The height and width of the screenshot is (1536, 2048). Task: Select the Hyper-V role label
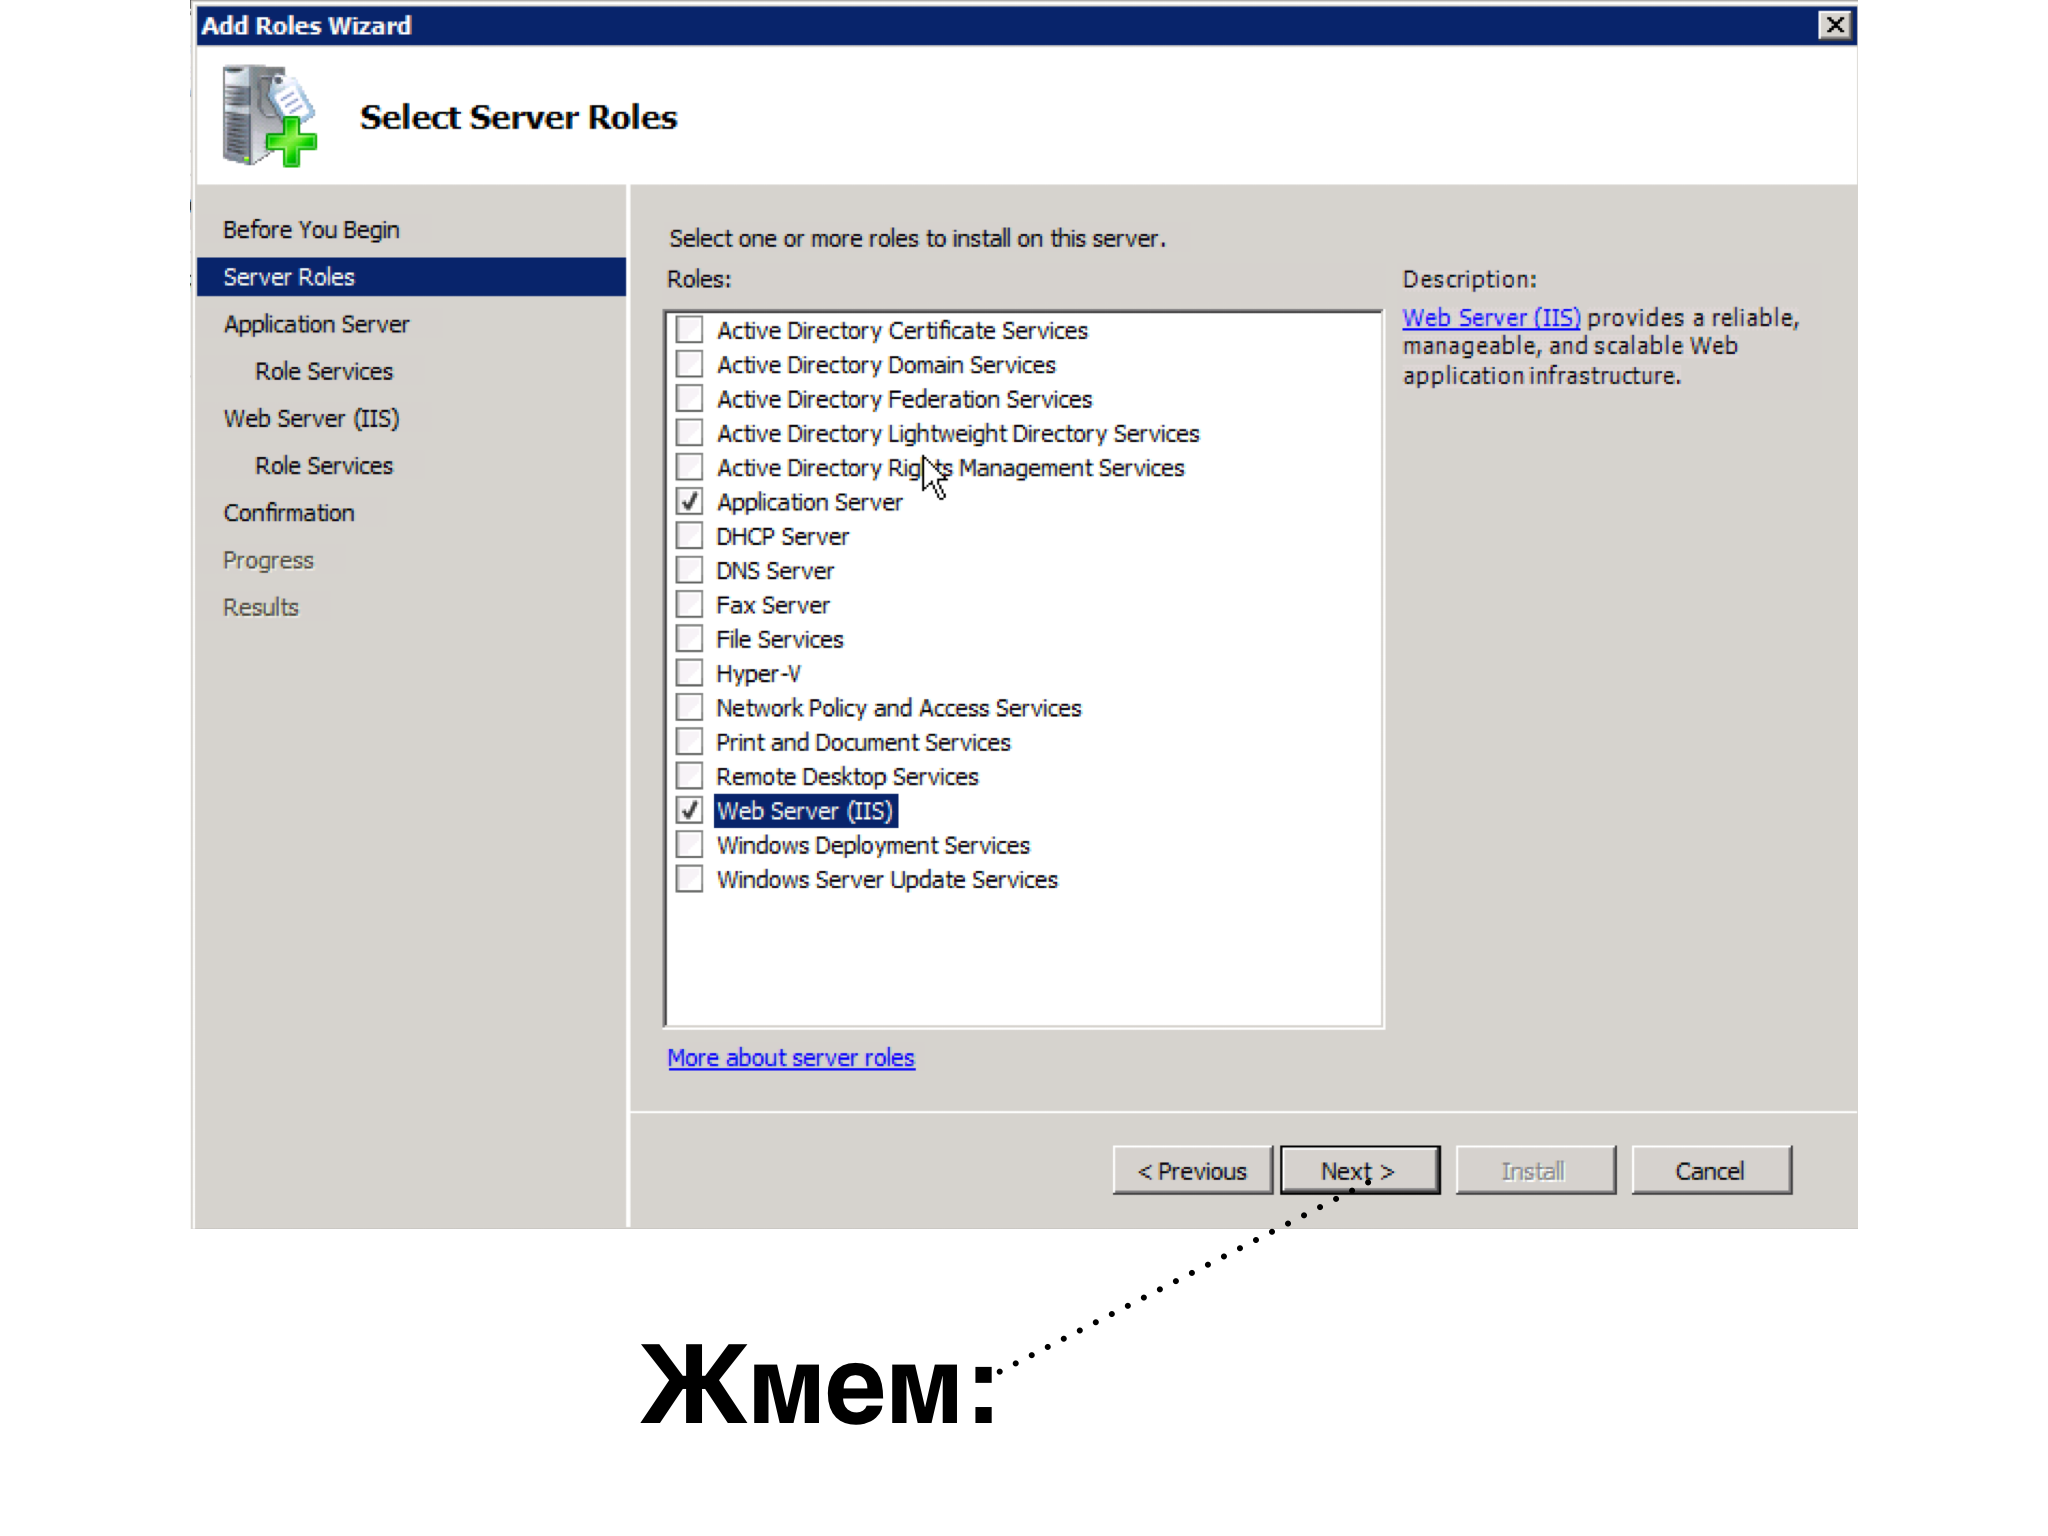point(758,674)
